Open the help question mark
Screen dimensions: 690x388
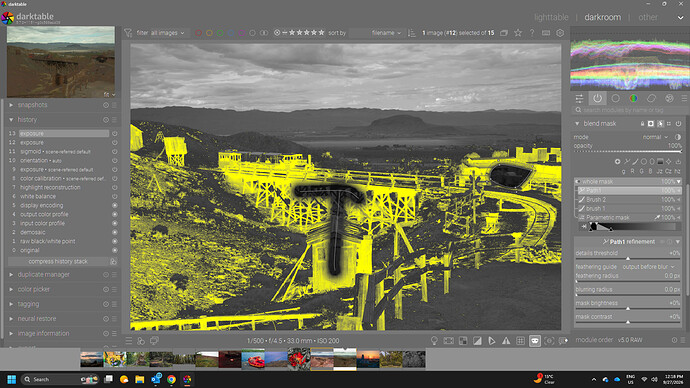click(x=532, y=33)
